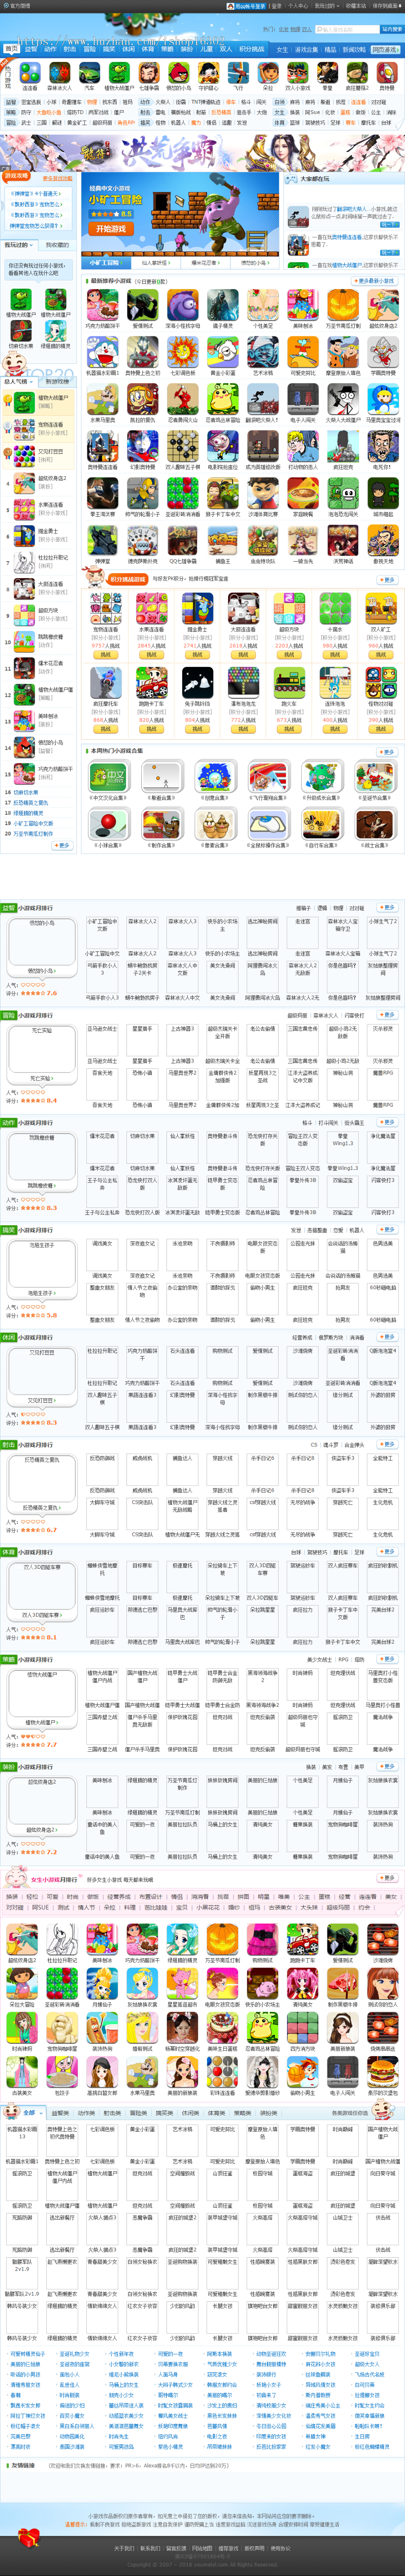This screenshot has width=405, height=2576.
Task: Open rank 7 杜拉拉升职记 icon in 总人气榜
Action: (x=23, y=562)
